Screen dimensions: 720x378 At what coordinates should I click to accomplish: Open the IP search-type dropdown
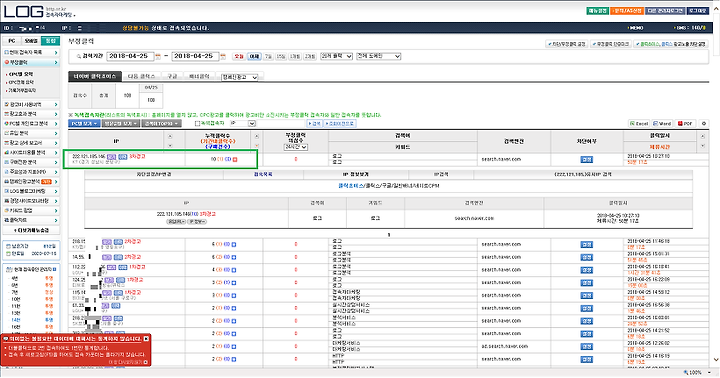tap(242, 124)
